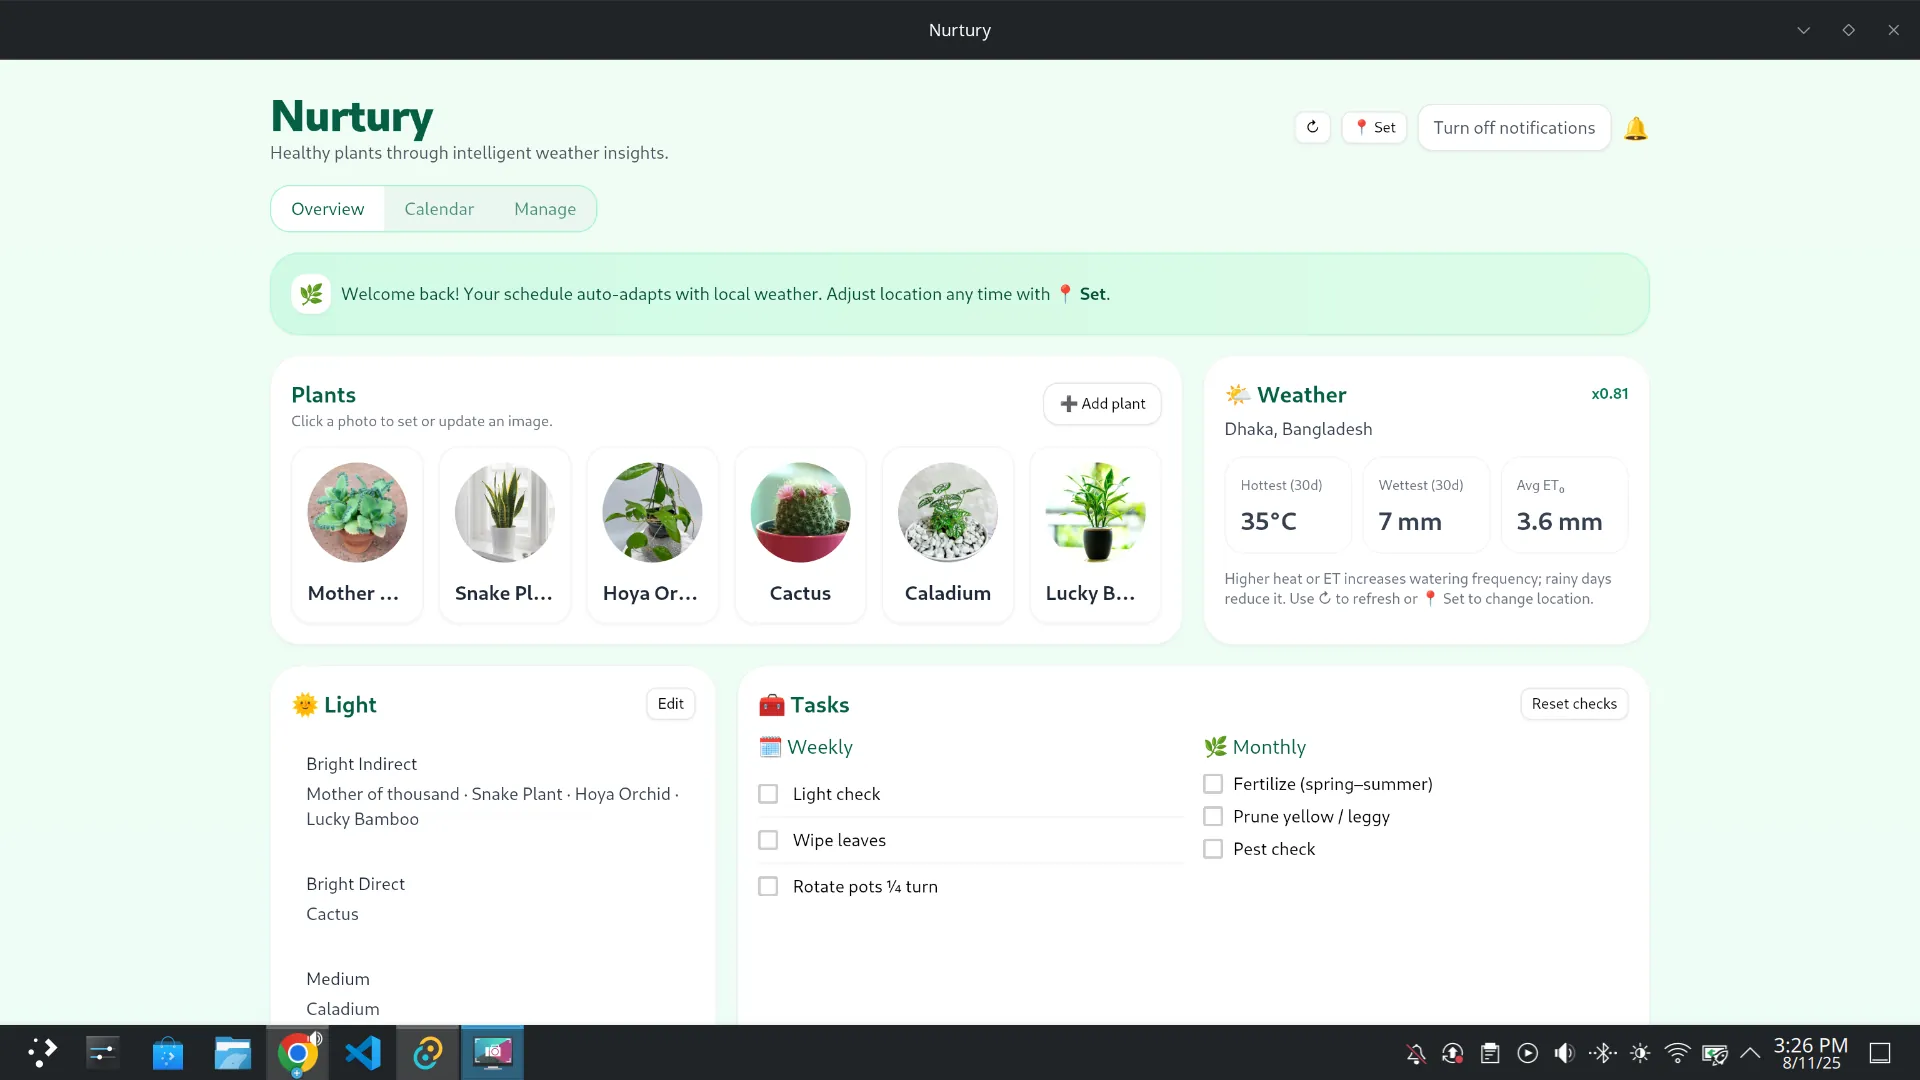Switch to the Calendar tab
This screenshot has width=1920, height=1080.
[x=439, y=208]
